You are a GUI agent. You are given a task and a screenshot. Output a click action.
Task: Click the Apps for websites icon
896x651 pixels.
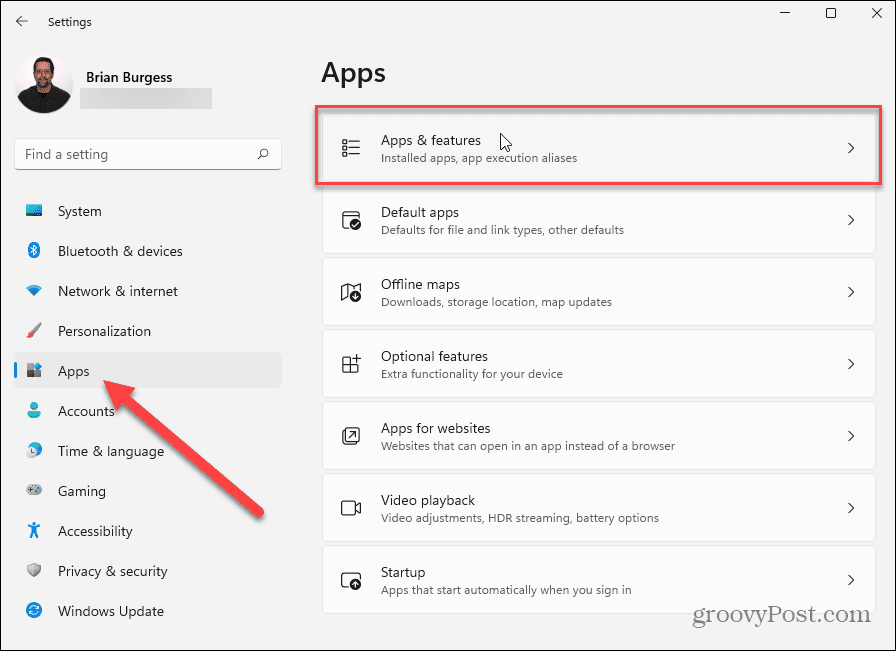click(x=351, y=436)
